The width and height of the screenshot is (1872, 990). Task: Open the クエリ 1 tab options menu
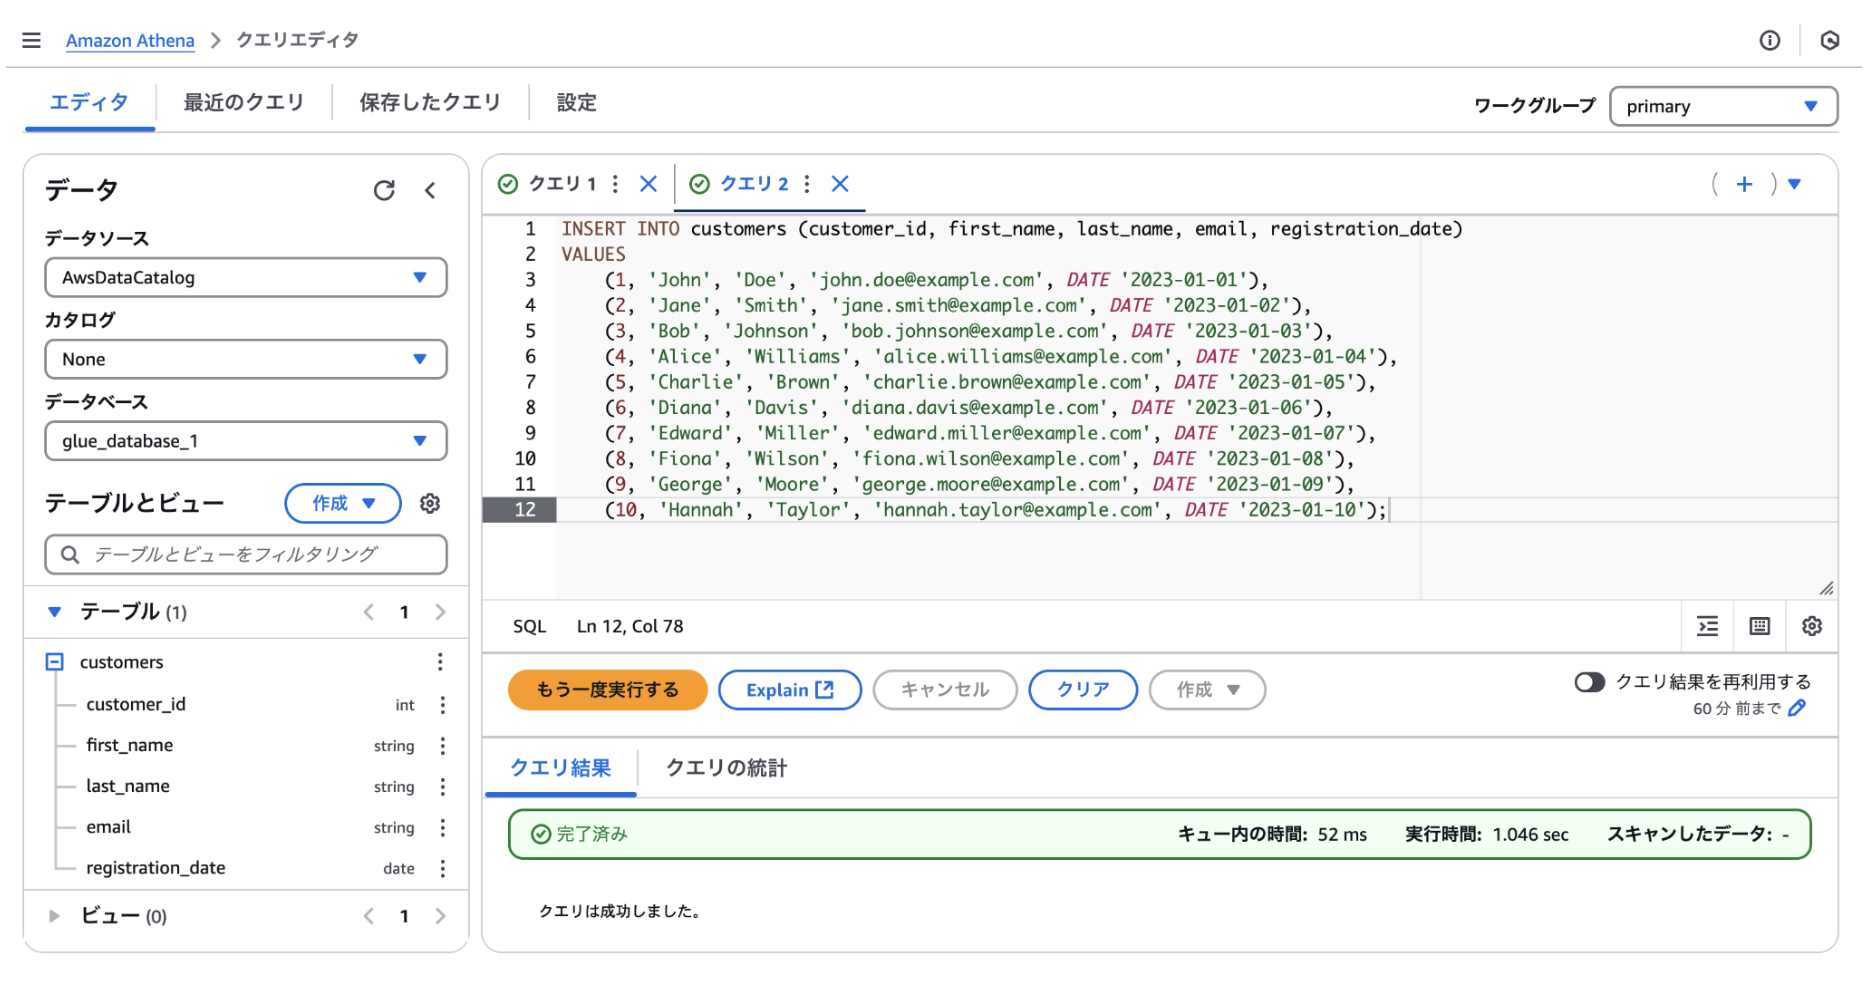tap(615, 183)
